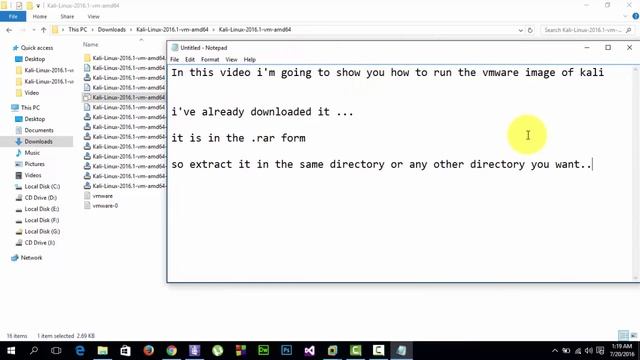Switch to Notepad taskbar icon
Image resolution: width=640 pixels, height=360 pixels.
(x=402, y=351)
